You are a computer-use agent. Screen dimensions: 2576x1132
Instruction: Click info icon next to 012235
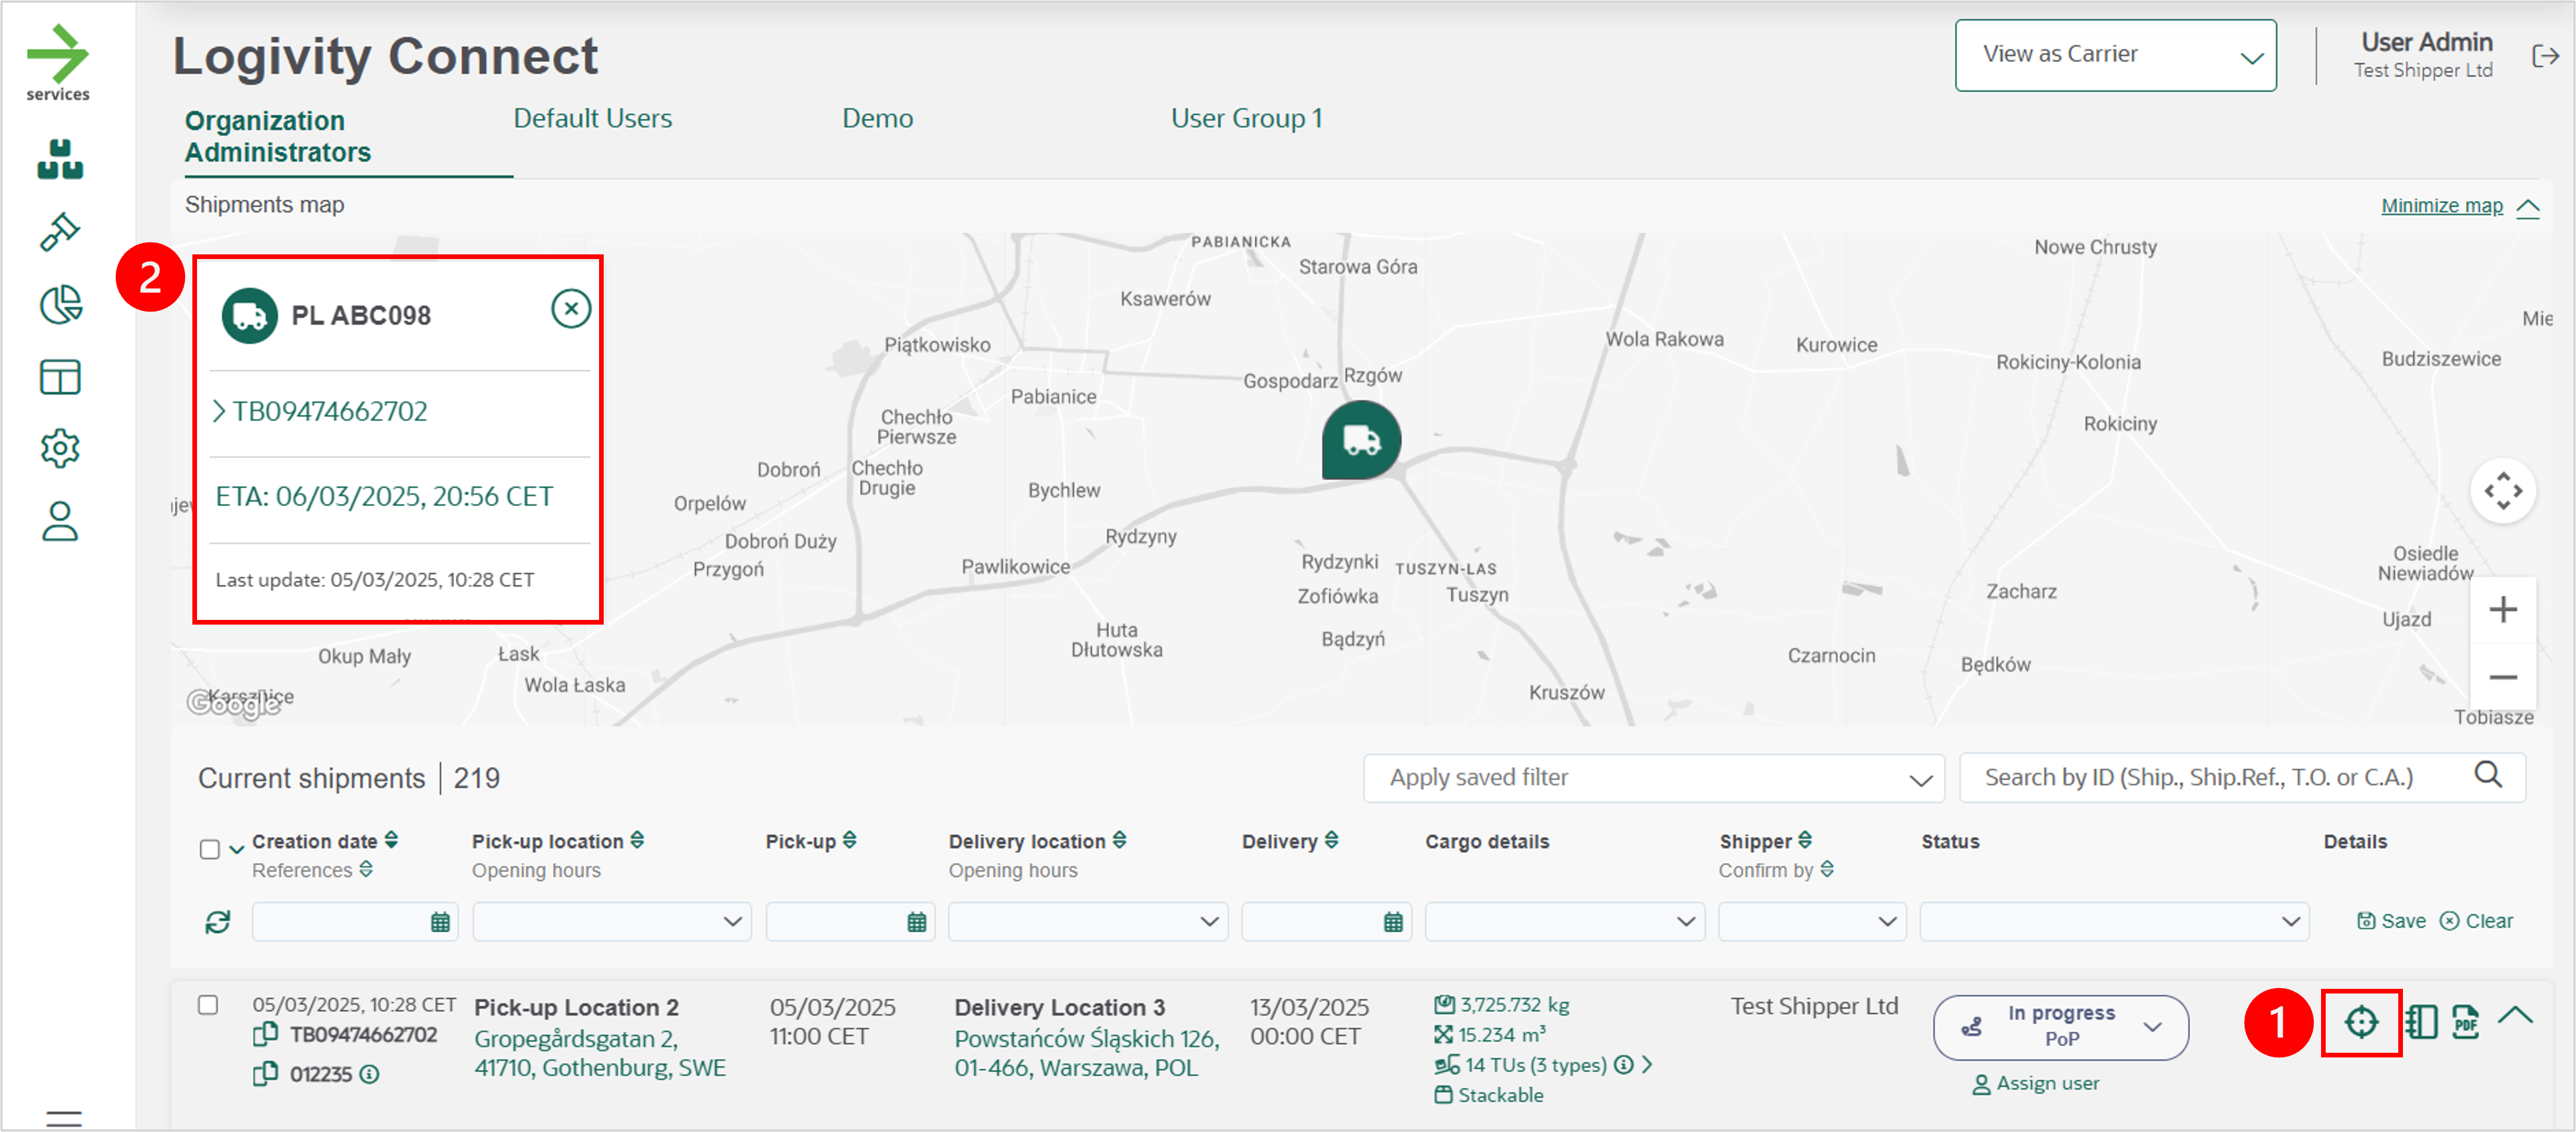[x=369, y=1075]
